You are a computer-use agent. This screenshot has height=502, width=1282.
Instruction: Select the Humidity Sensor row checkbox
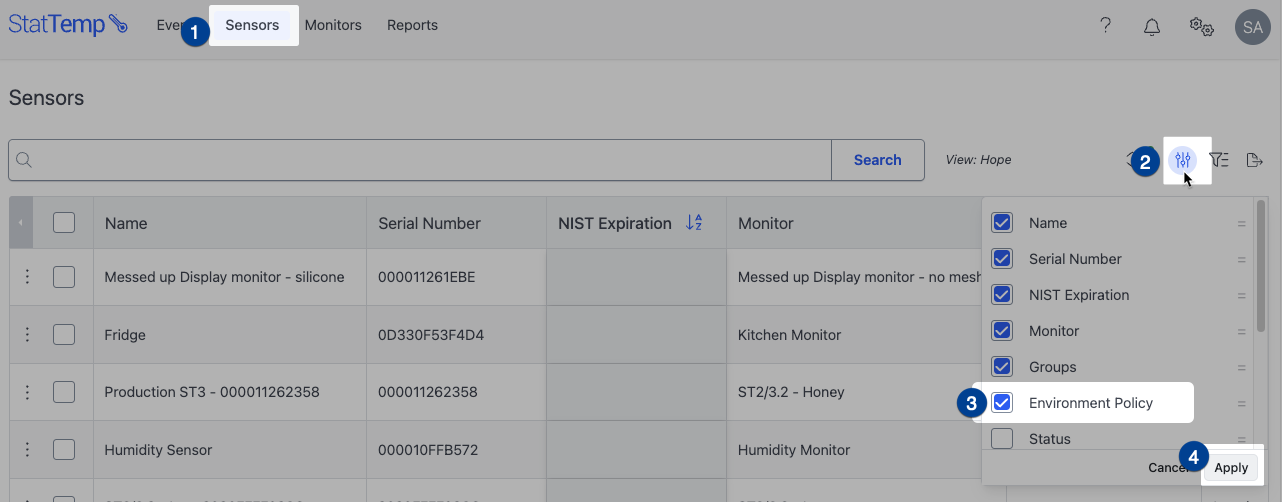point(64,450)
